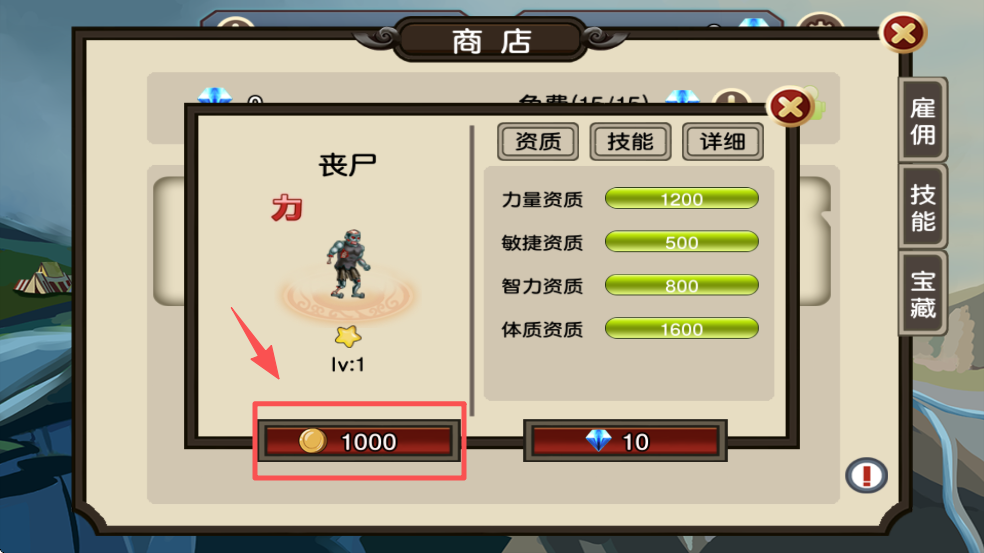Select the zombie character sprite
Image resolution: width=984 pixels, height=553 pixels.
point(349,264)
